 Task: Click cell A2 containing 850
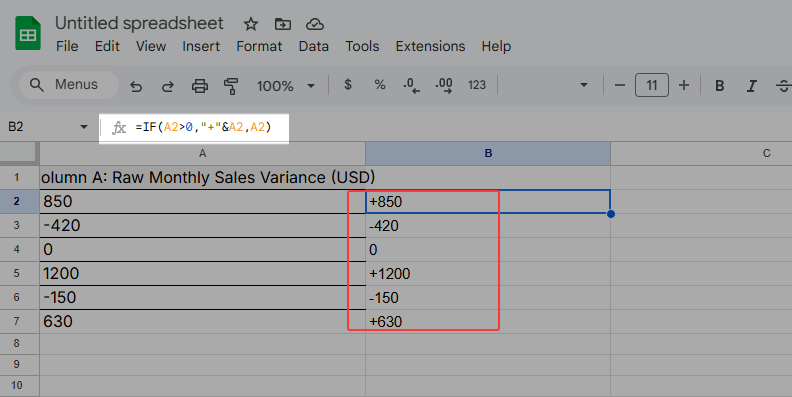203,202
